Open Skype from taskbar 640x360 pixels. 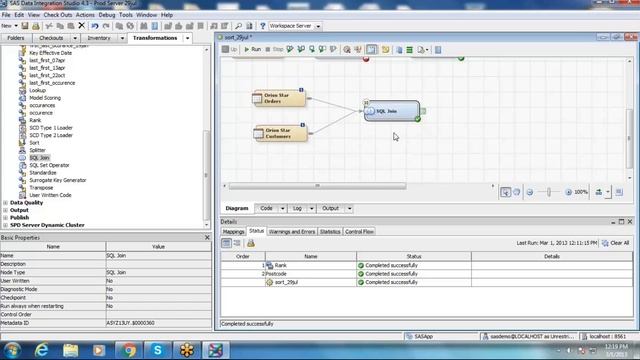pyautogui.click(x=158, y=350)
